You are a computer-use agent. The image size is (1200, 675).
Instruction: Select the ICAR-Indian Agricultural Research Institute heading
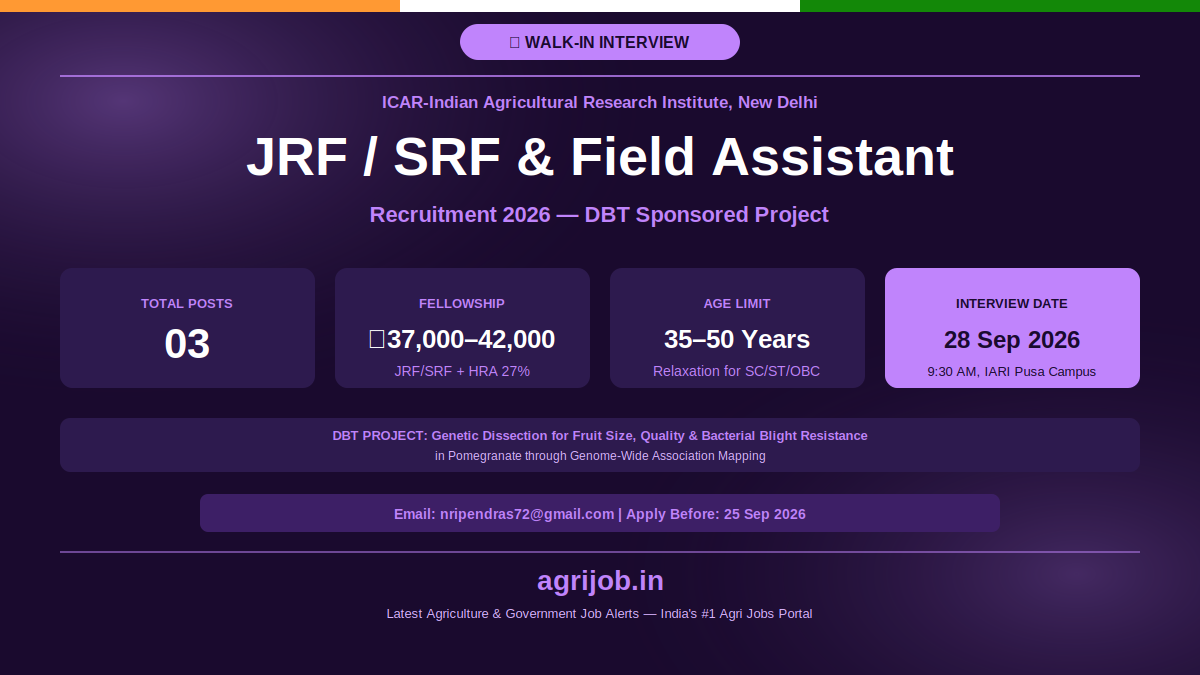[600, 102]
